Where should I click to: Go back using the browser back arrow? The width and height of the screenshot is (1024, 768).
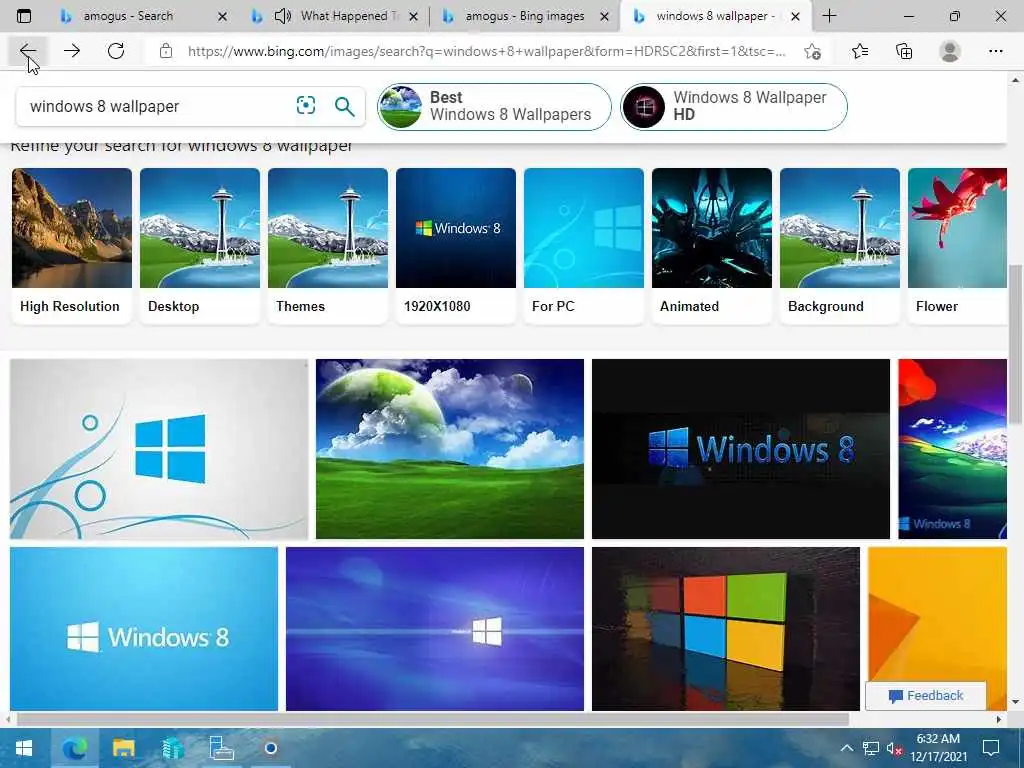[27, 51]
